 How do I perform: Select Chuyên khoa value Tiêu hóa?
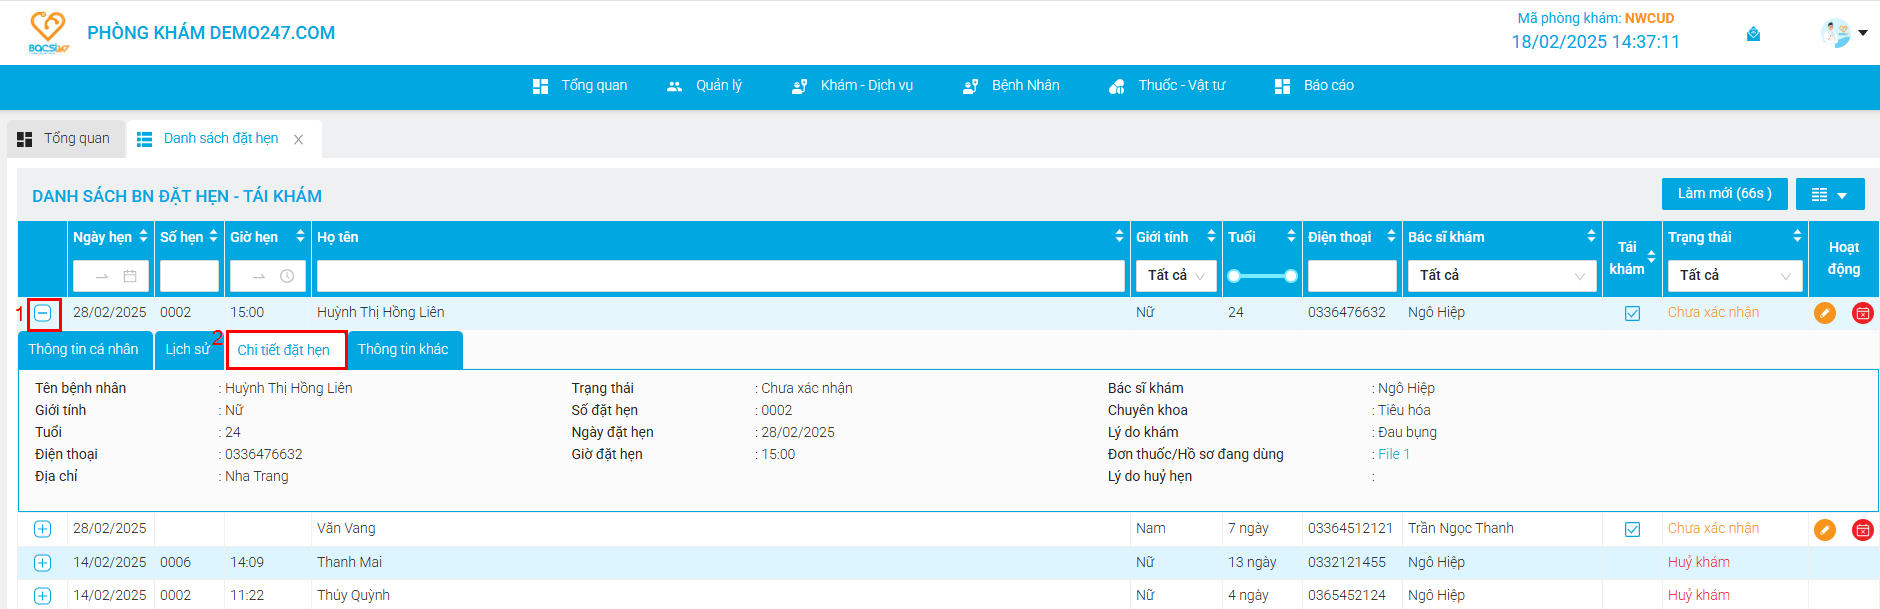click(1404, 411)
